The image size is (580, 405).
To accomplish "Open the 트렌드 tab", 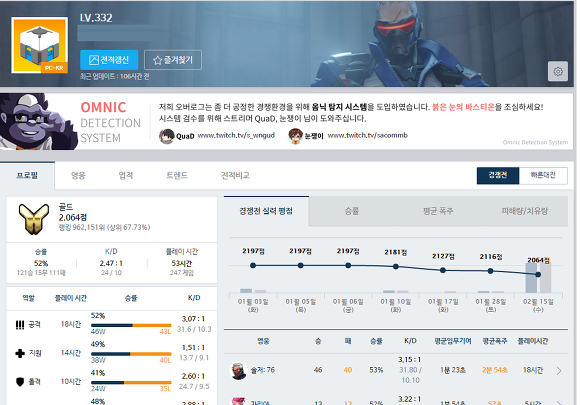I will click(177, 175).
